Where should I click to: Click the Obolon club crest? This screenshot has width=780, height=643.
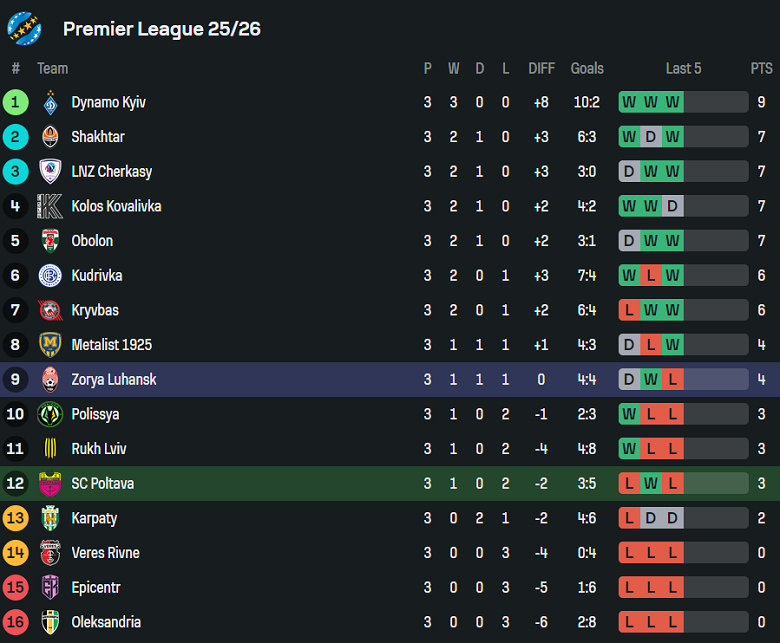(x=50, y=241)
